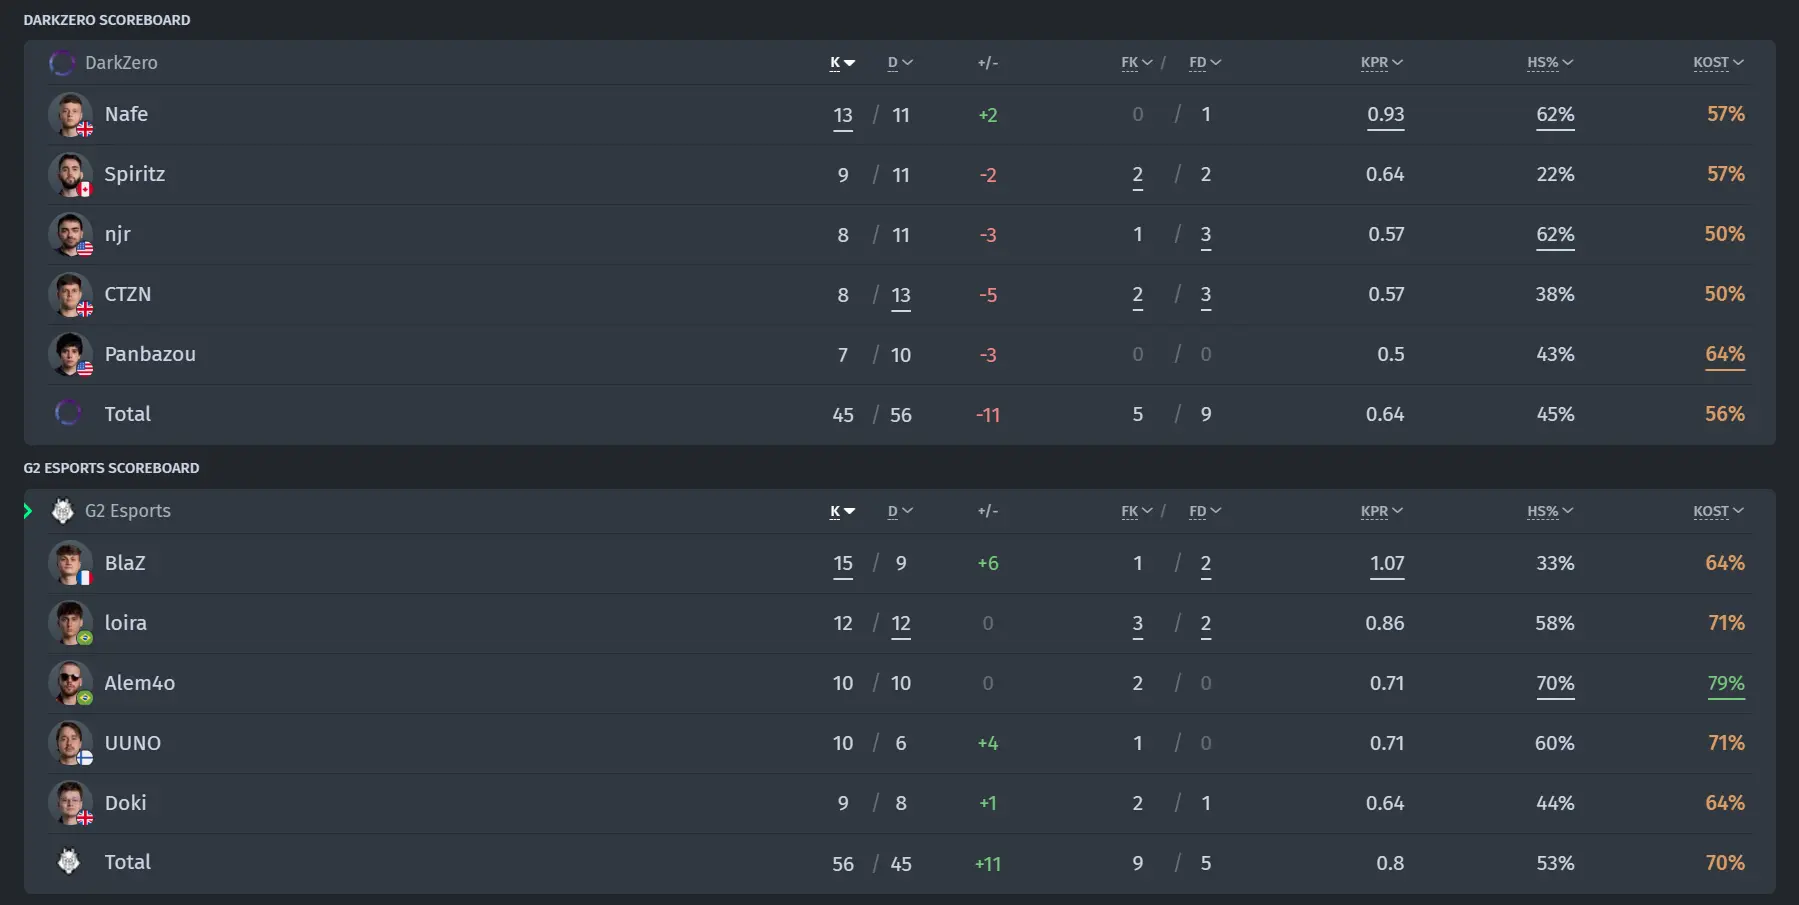Open Alem4o's player avatar
The image size is (1799, 905).
coord(70,683)
